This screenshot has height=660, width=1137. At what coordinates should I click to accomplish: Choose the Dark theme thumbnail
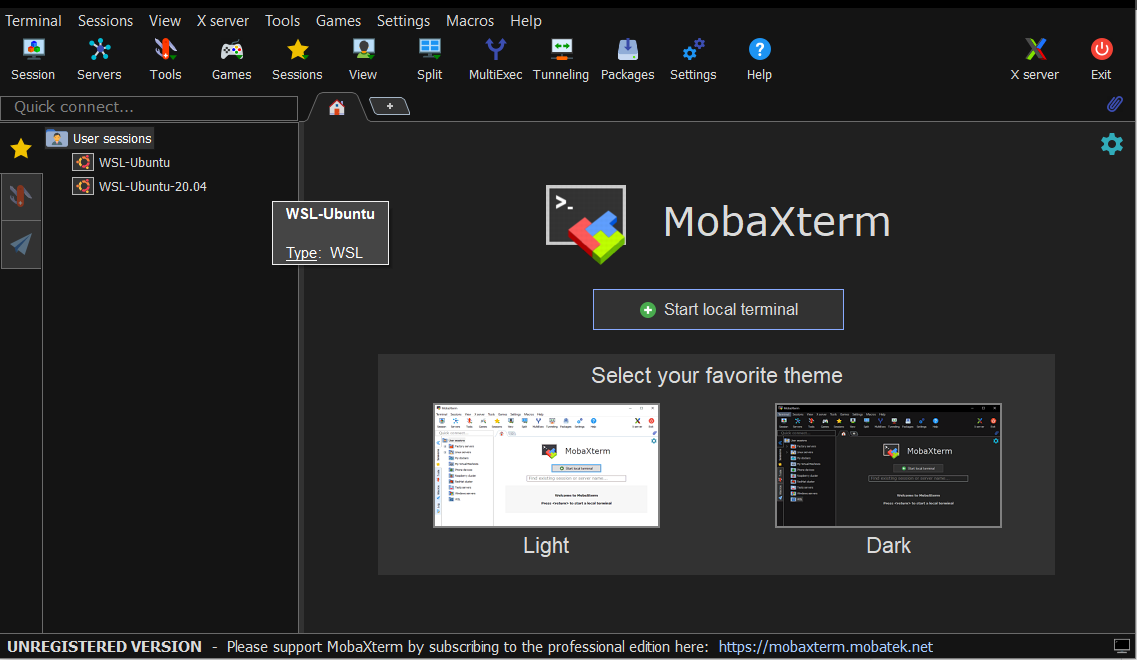pyautogui.click(x=888, y=465)
